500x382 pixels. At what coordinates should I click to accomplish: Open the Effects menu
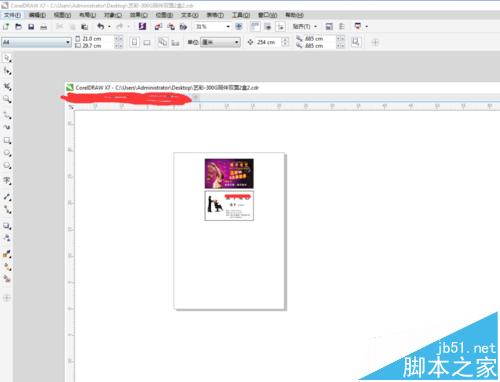138,15
